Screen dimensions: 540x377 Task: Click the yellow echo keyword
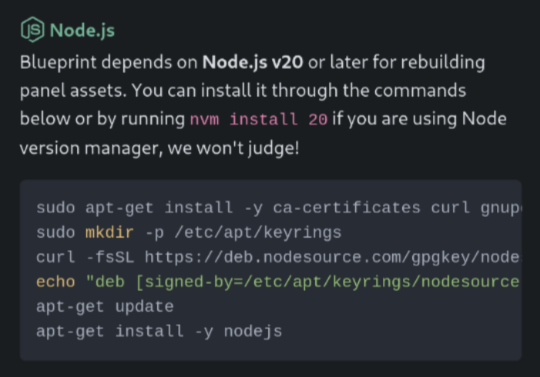point(55,282)
